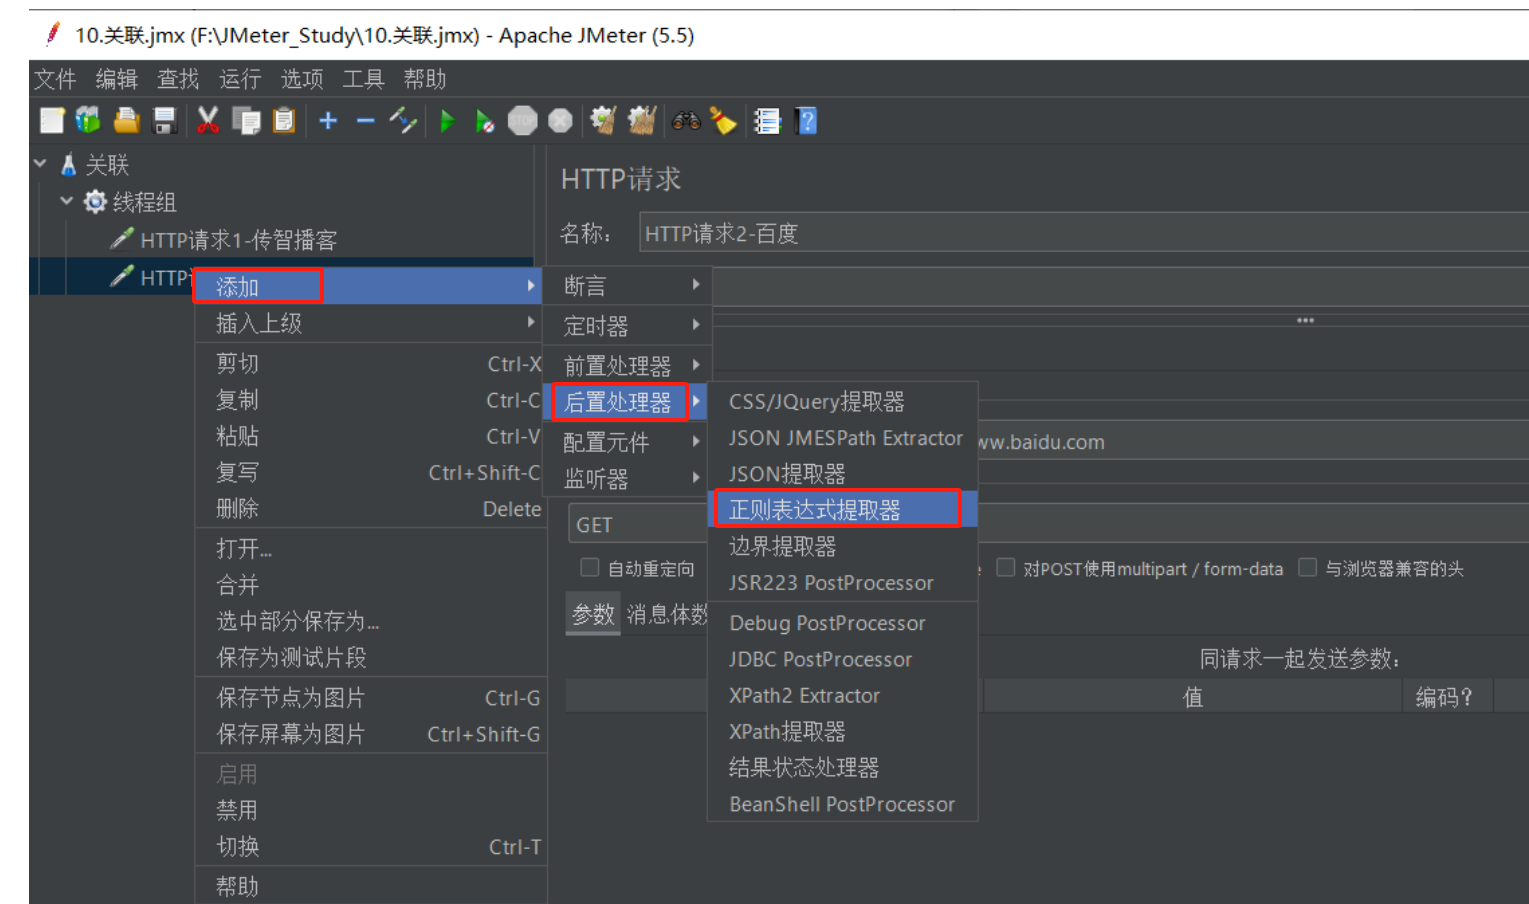Viewport: 1529px width, 904px height.
Task: Choose CSS/JQuery提取器 post processor
Action: click(842, 401)
